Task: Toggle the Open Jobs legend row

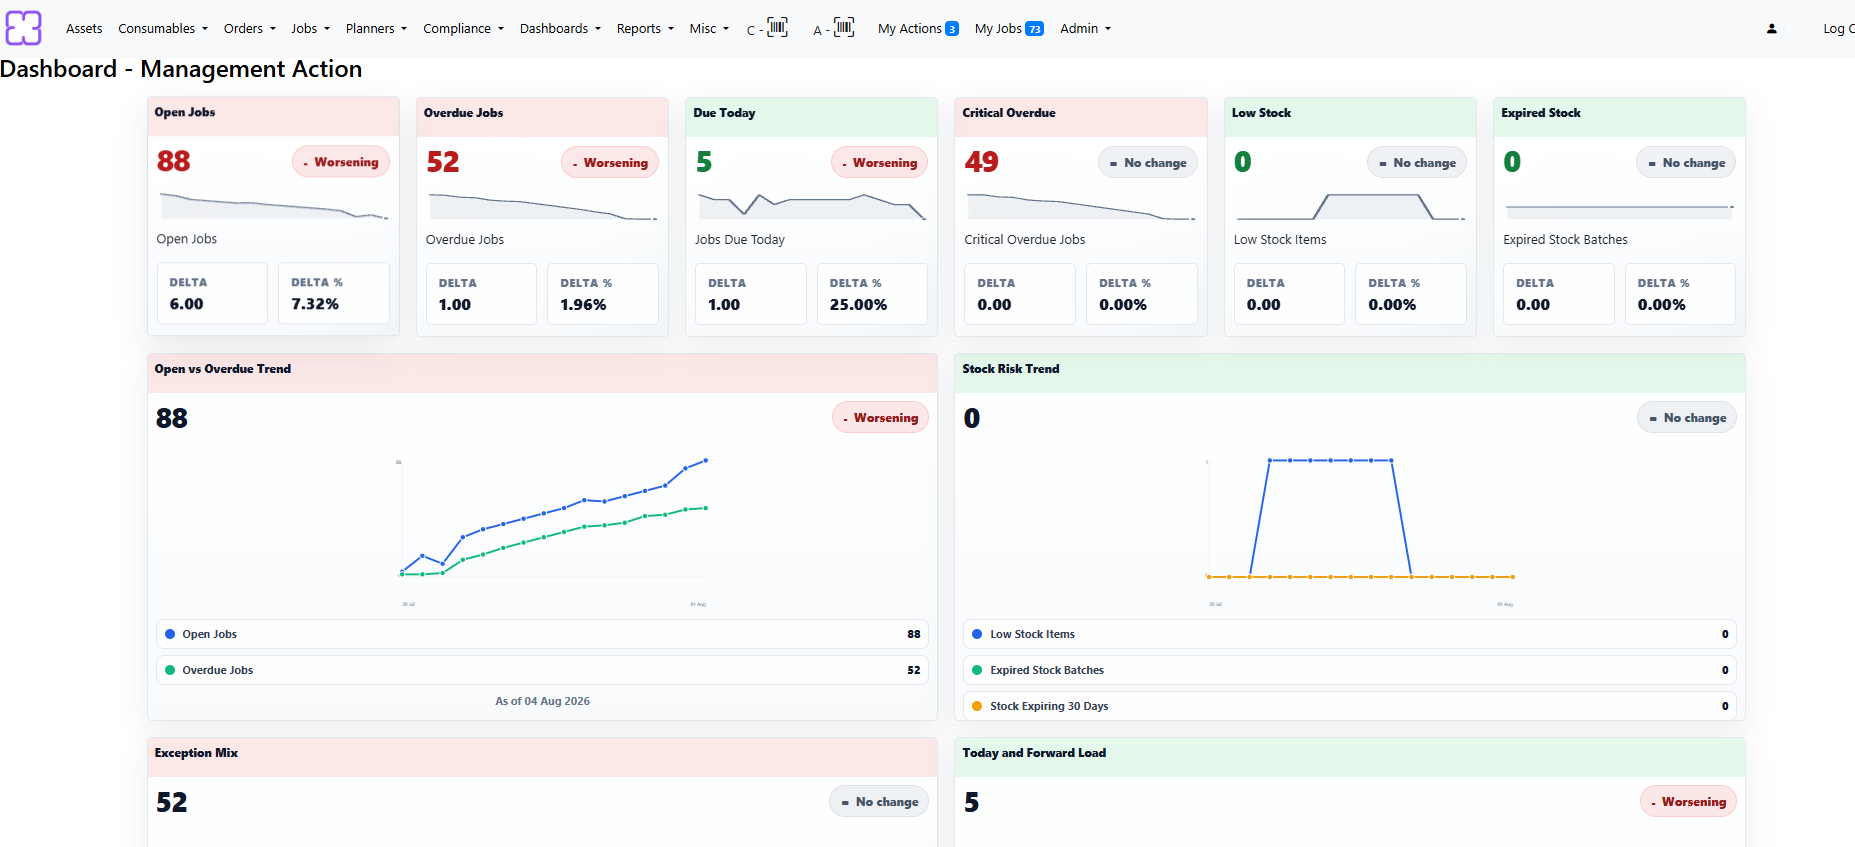Action: [542, 634]
